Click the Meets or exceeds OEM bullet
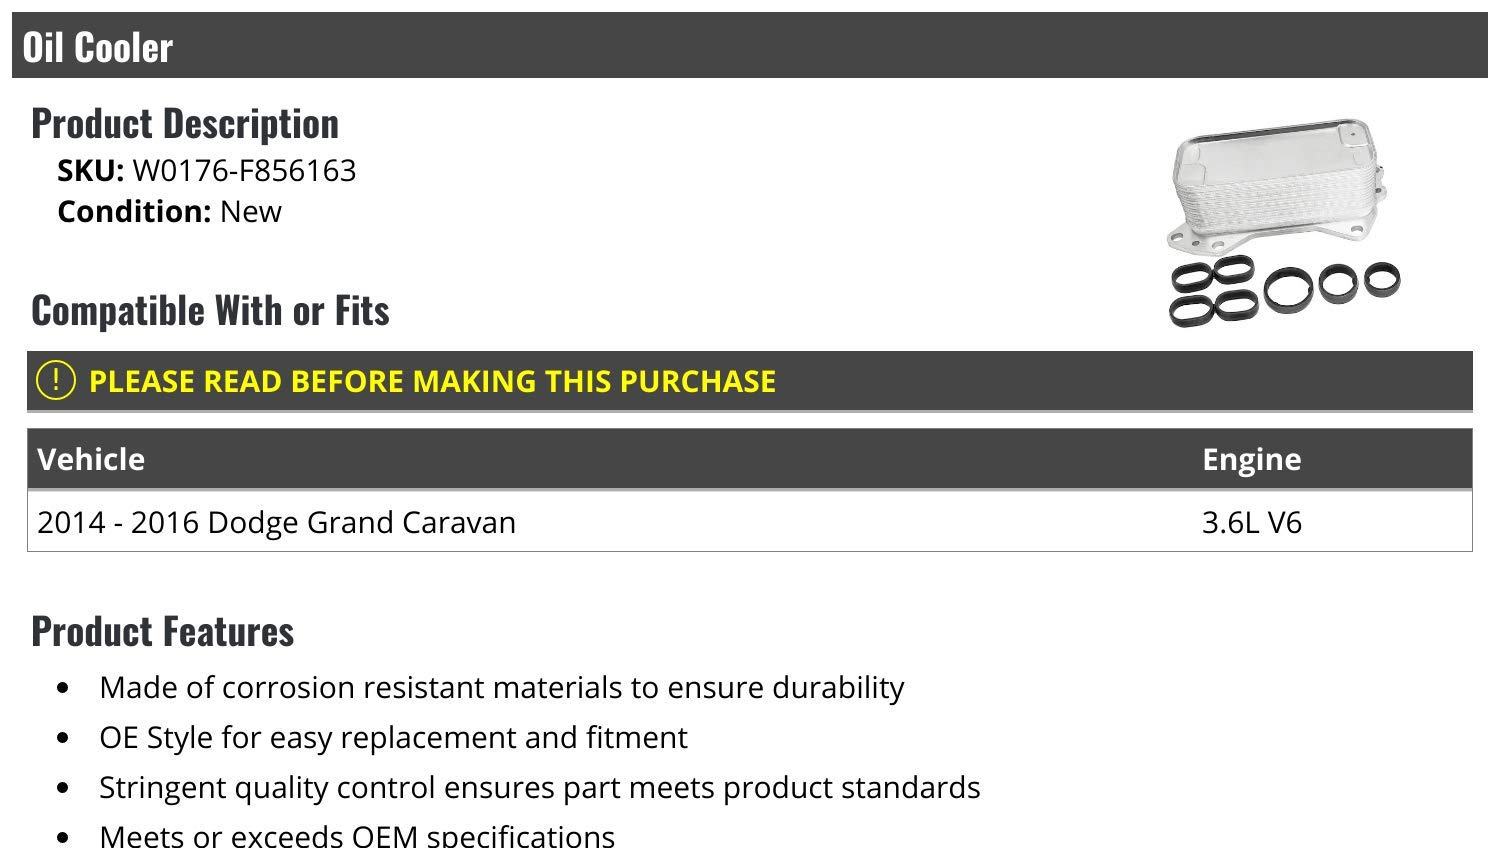 (x=357, y=834)
